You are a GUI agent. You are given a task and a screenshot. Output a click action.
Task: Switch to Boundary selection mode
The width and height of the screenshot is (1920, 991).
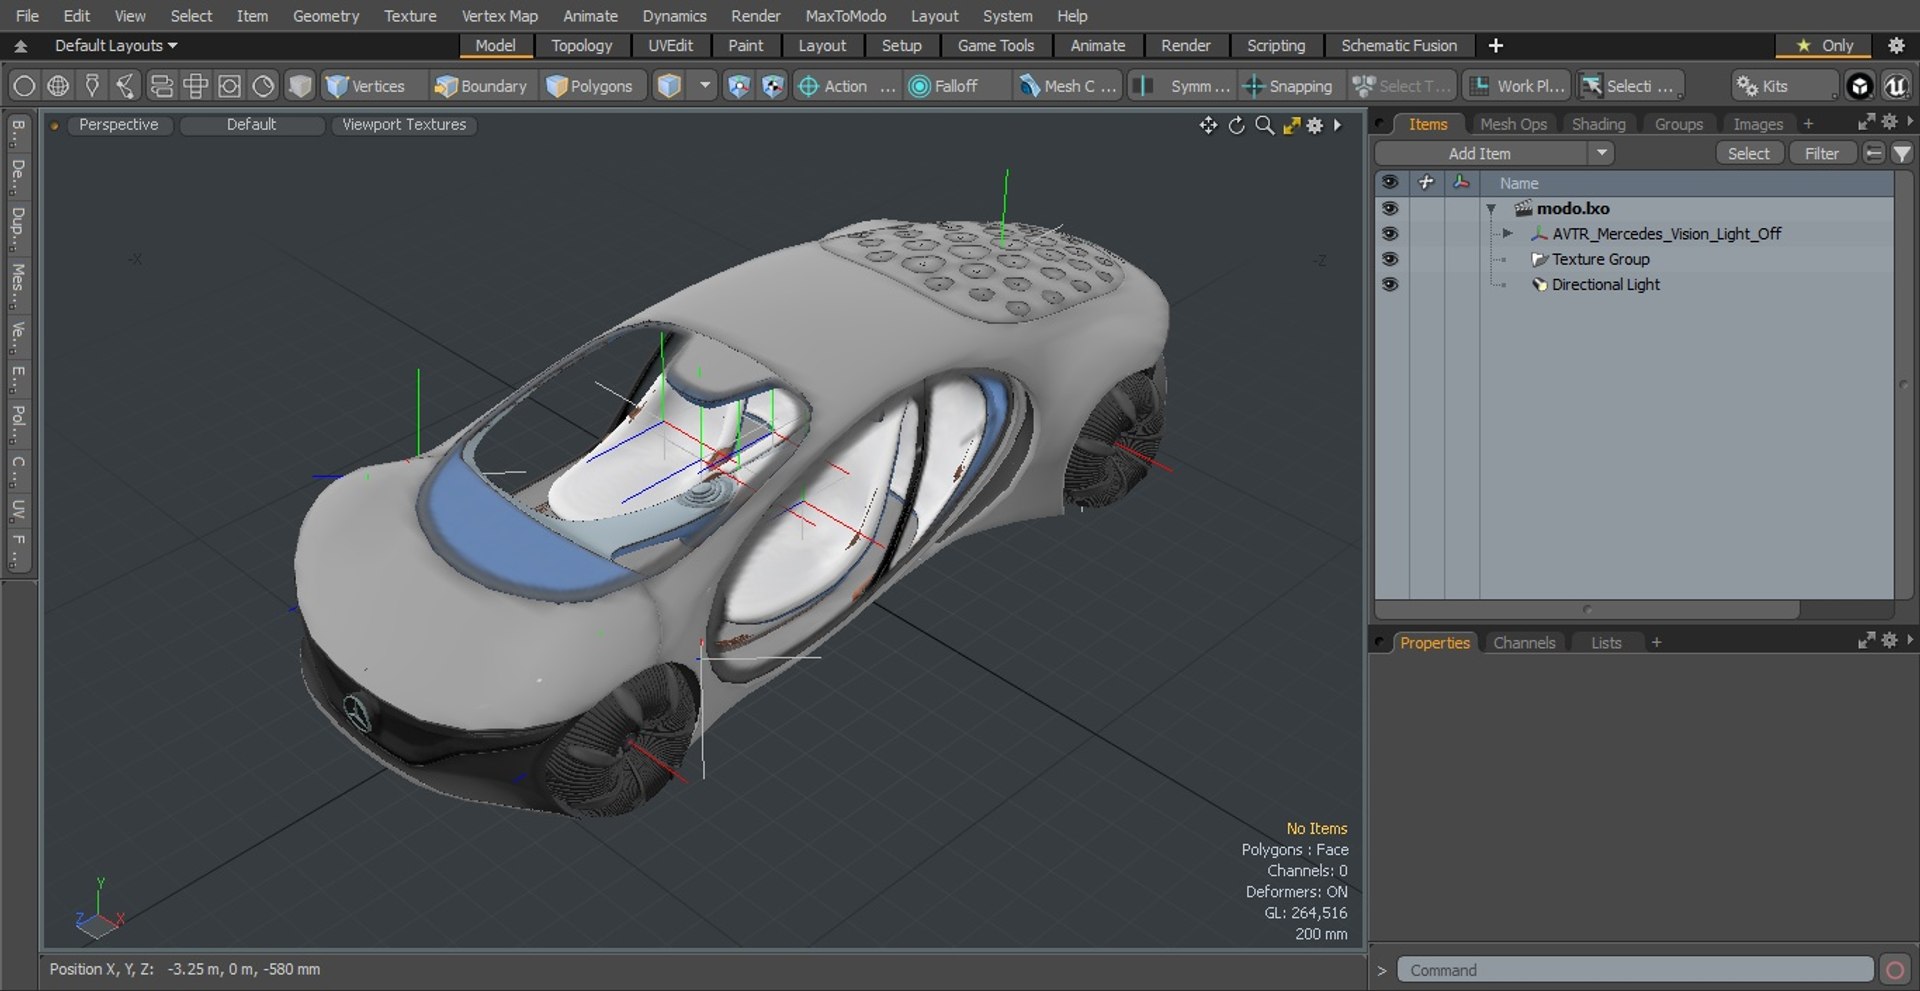(481, 86)
